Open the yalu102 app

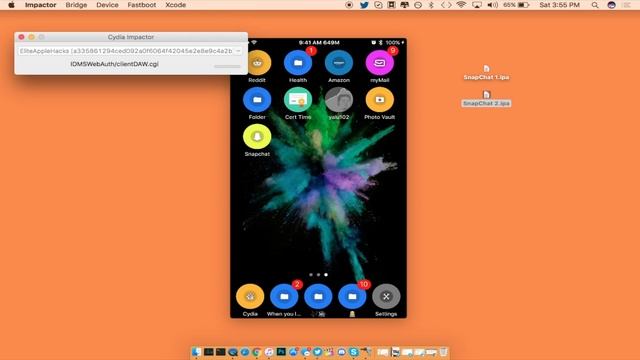point(339,100)
